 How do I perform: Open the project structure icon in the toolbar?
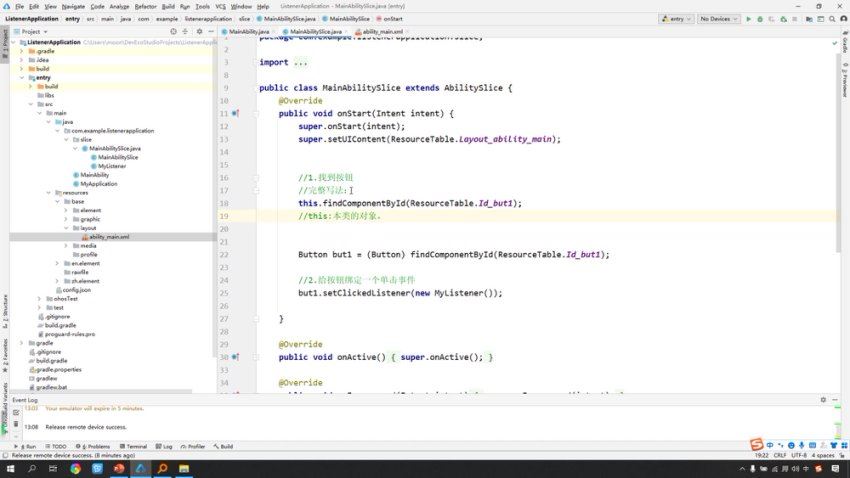coord(809,19)
